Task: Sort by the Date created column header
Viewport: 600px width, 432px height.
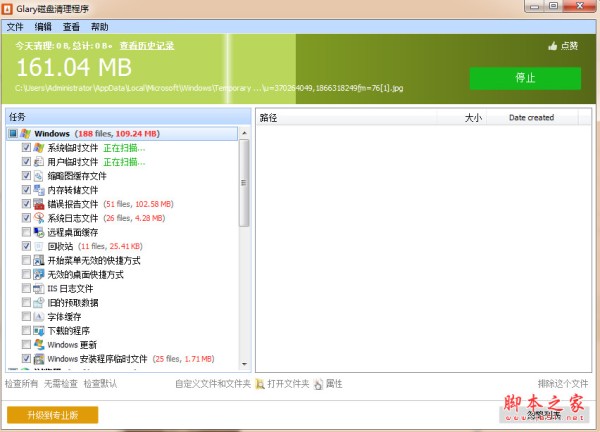Action: [x=531, y=117]
